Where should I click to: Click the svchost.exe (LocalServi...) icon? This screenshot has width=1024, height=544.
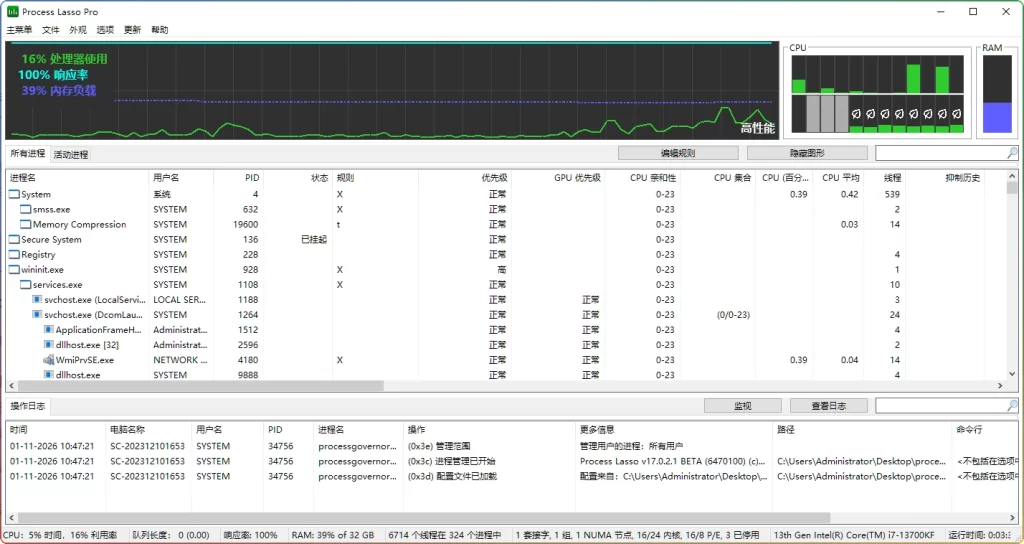click(x=37, y=300)
